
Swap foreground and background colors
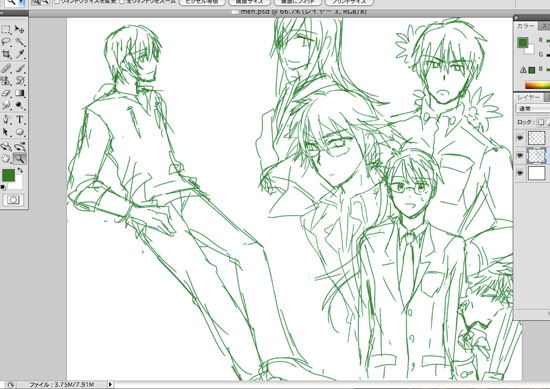coord(20,170)
